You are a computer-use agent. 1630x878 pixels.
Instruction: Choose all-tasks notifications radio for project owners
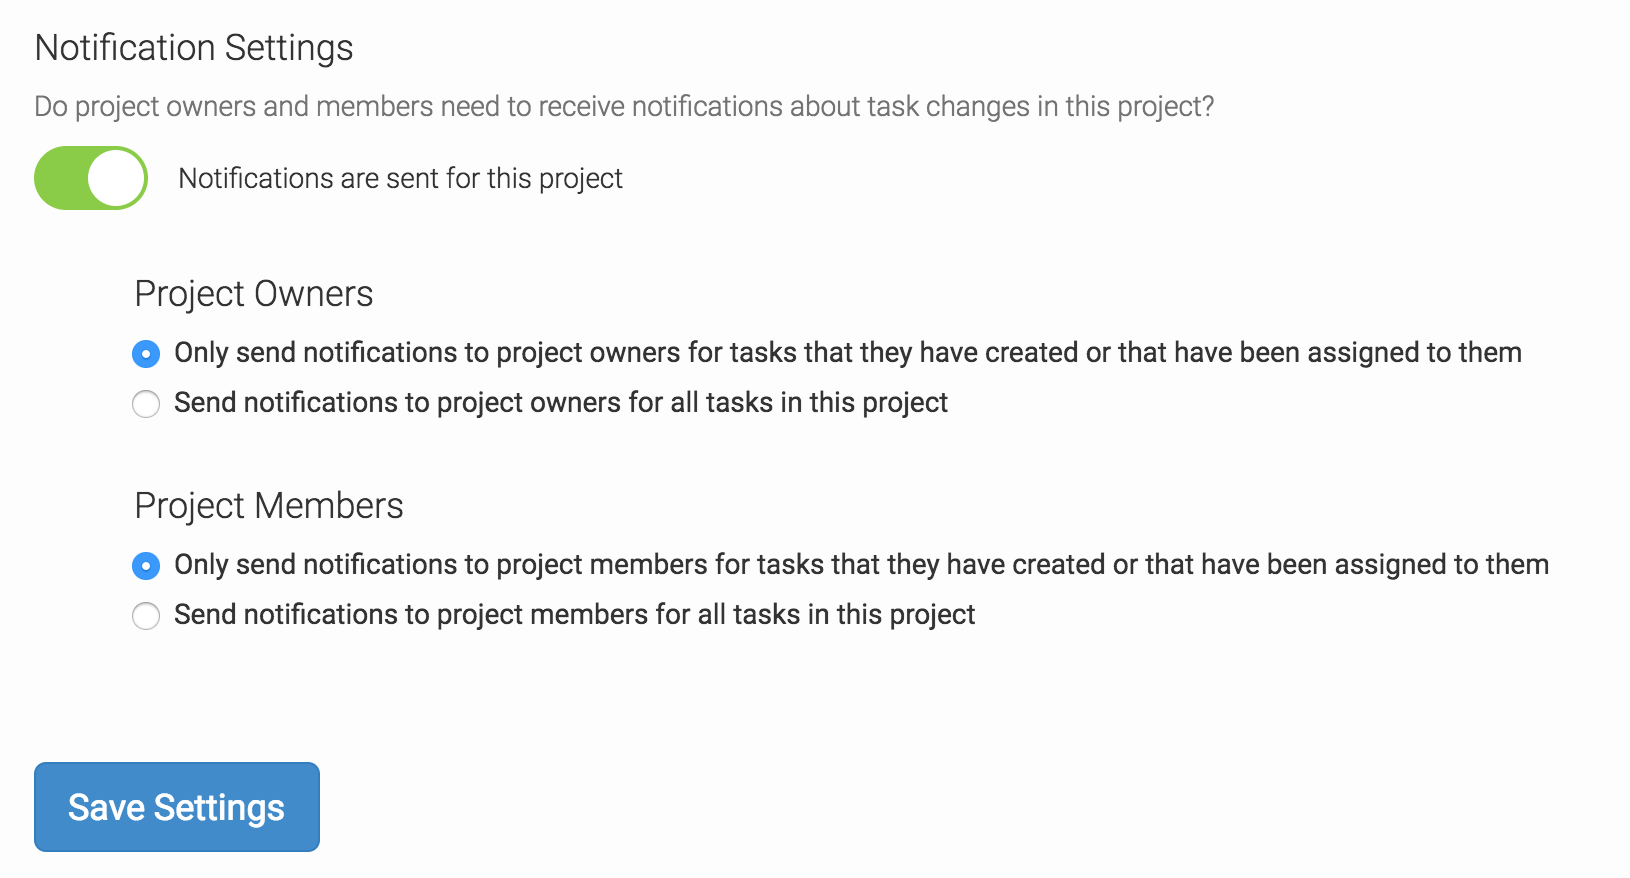click(x=146, y=404)
